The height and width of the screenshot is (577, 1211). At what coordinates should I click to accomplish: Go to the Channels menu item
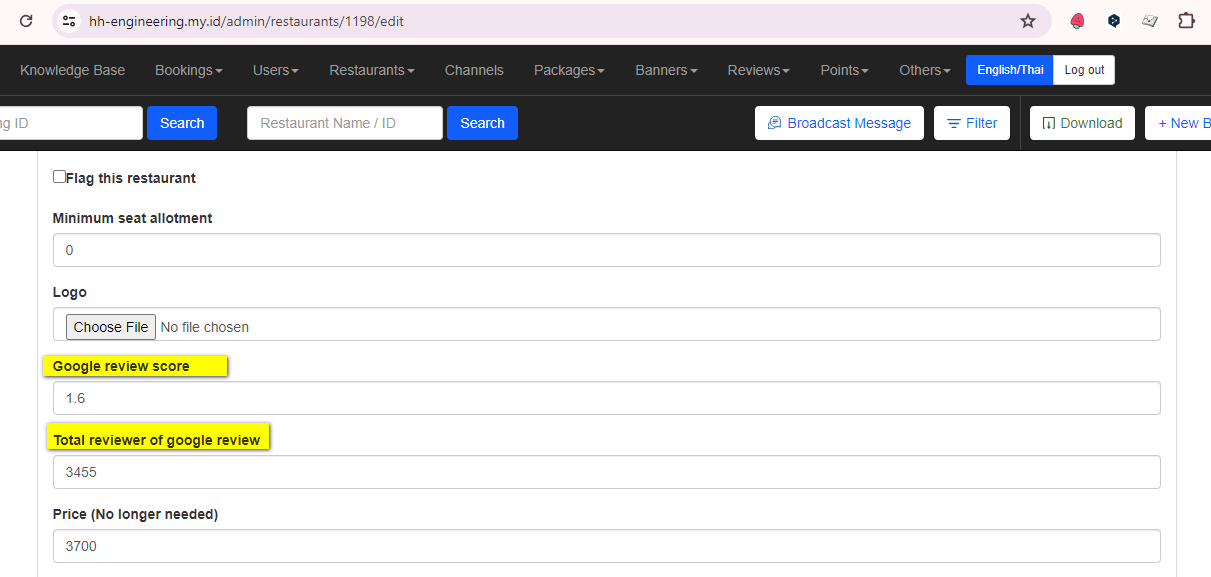tap(474, 70)
